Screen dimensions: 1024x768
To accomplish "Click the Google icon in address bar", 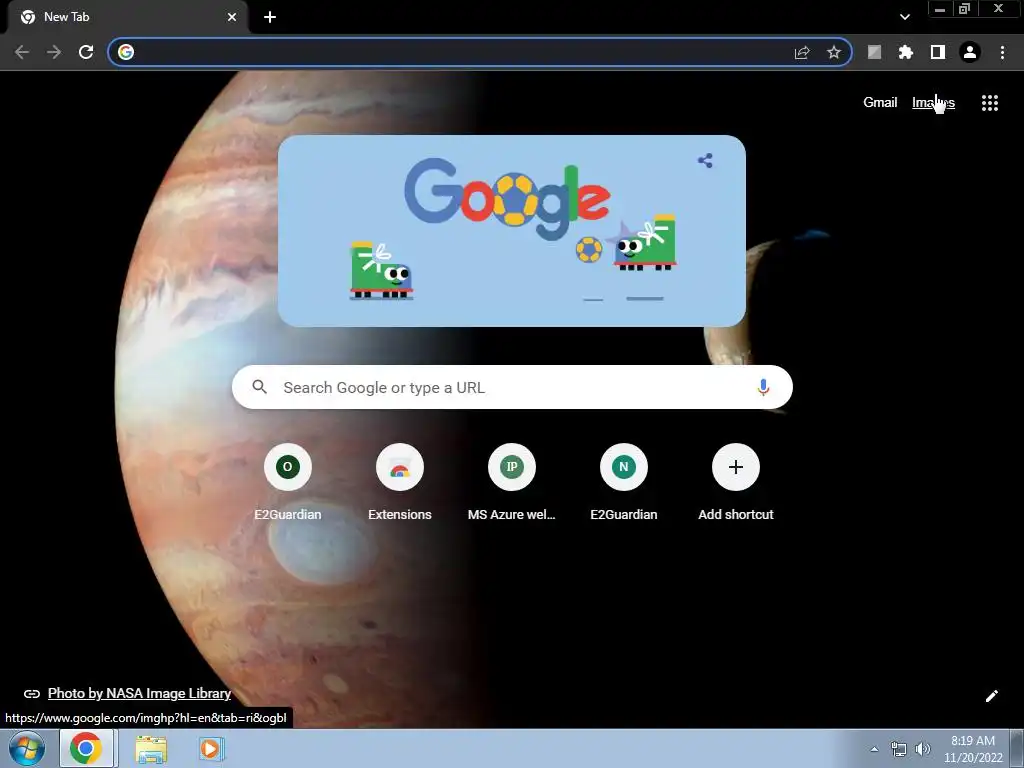I will click(126, 52).
